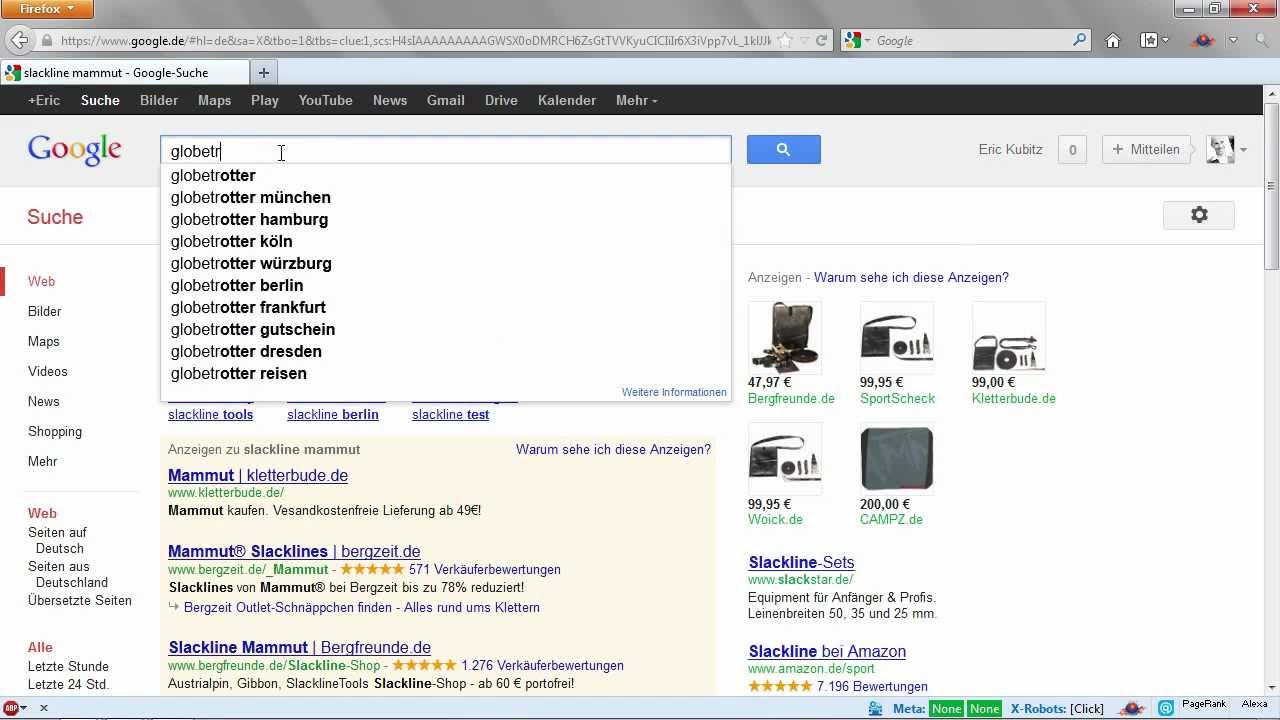Open Maps in the top black bar
The height and width of the screenshot is (720, 1280).
coord(214,100)
